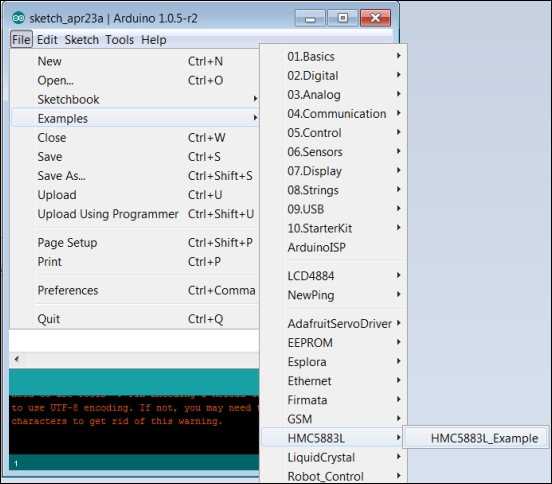This screenshot has width=552, height=484.
Task: Expand the GSM examples
Action: [x=334, y=419]
